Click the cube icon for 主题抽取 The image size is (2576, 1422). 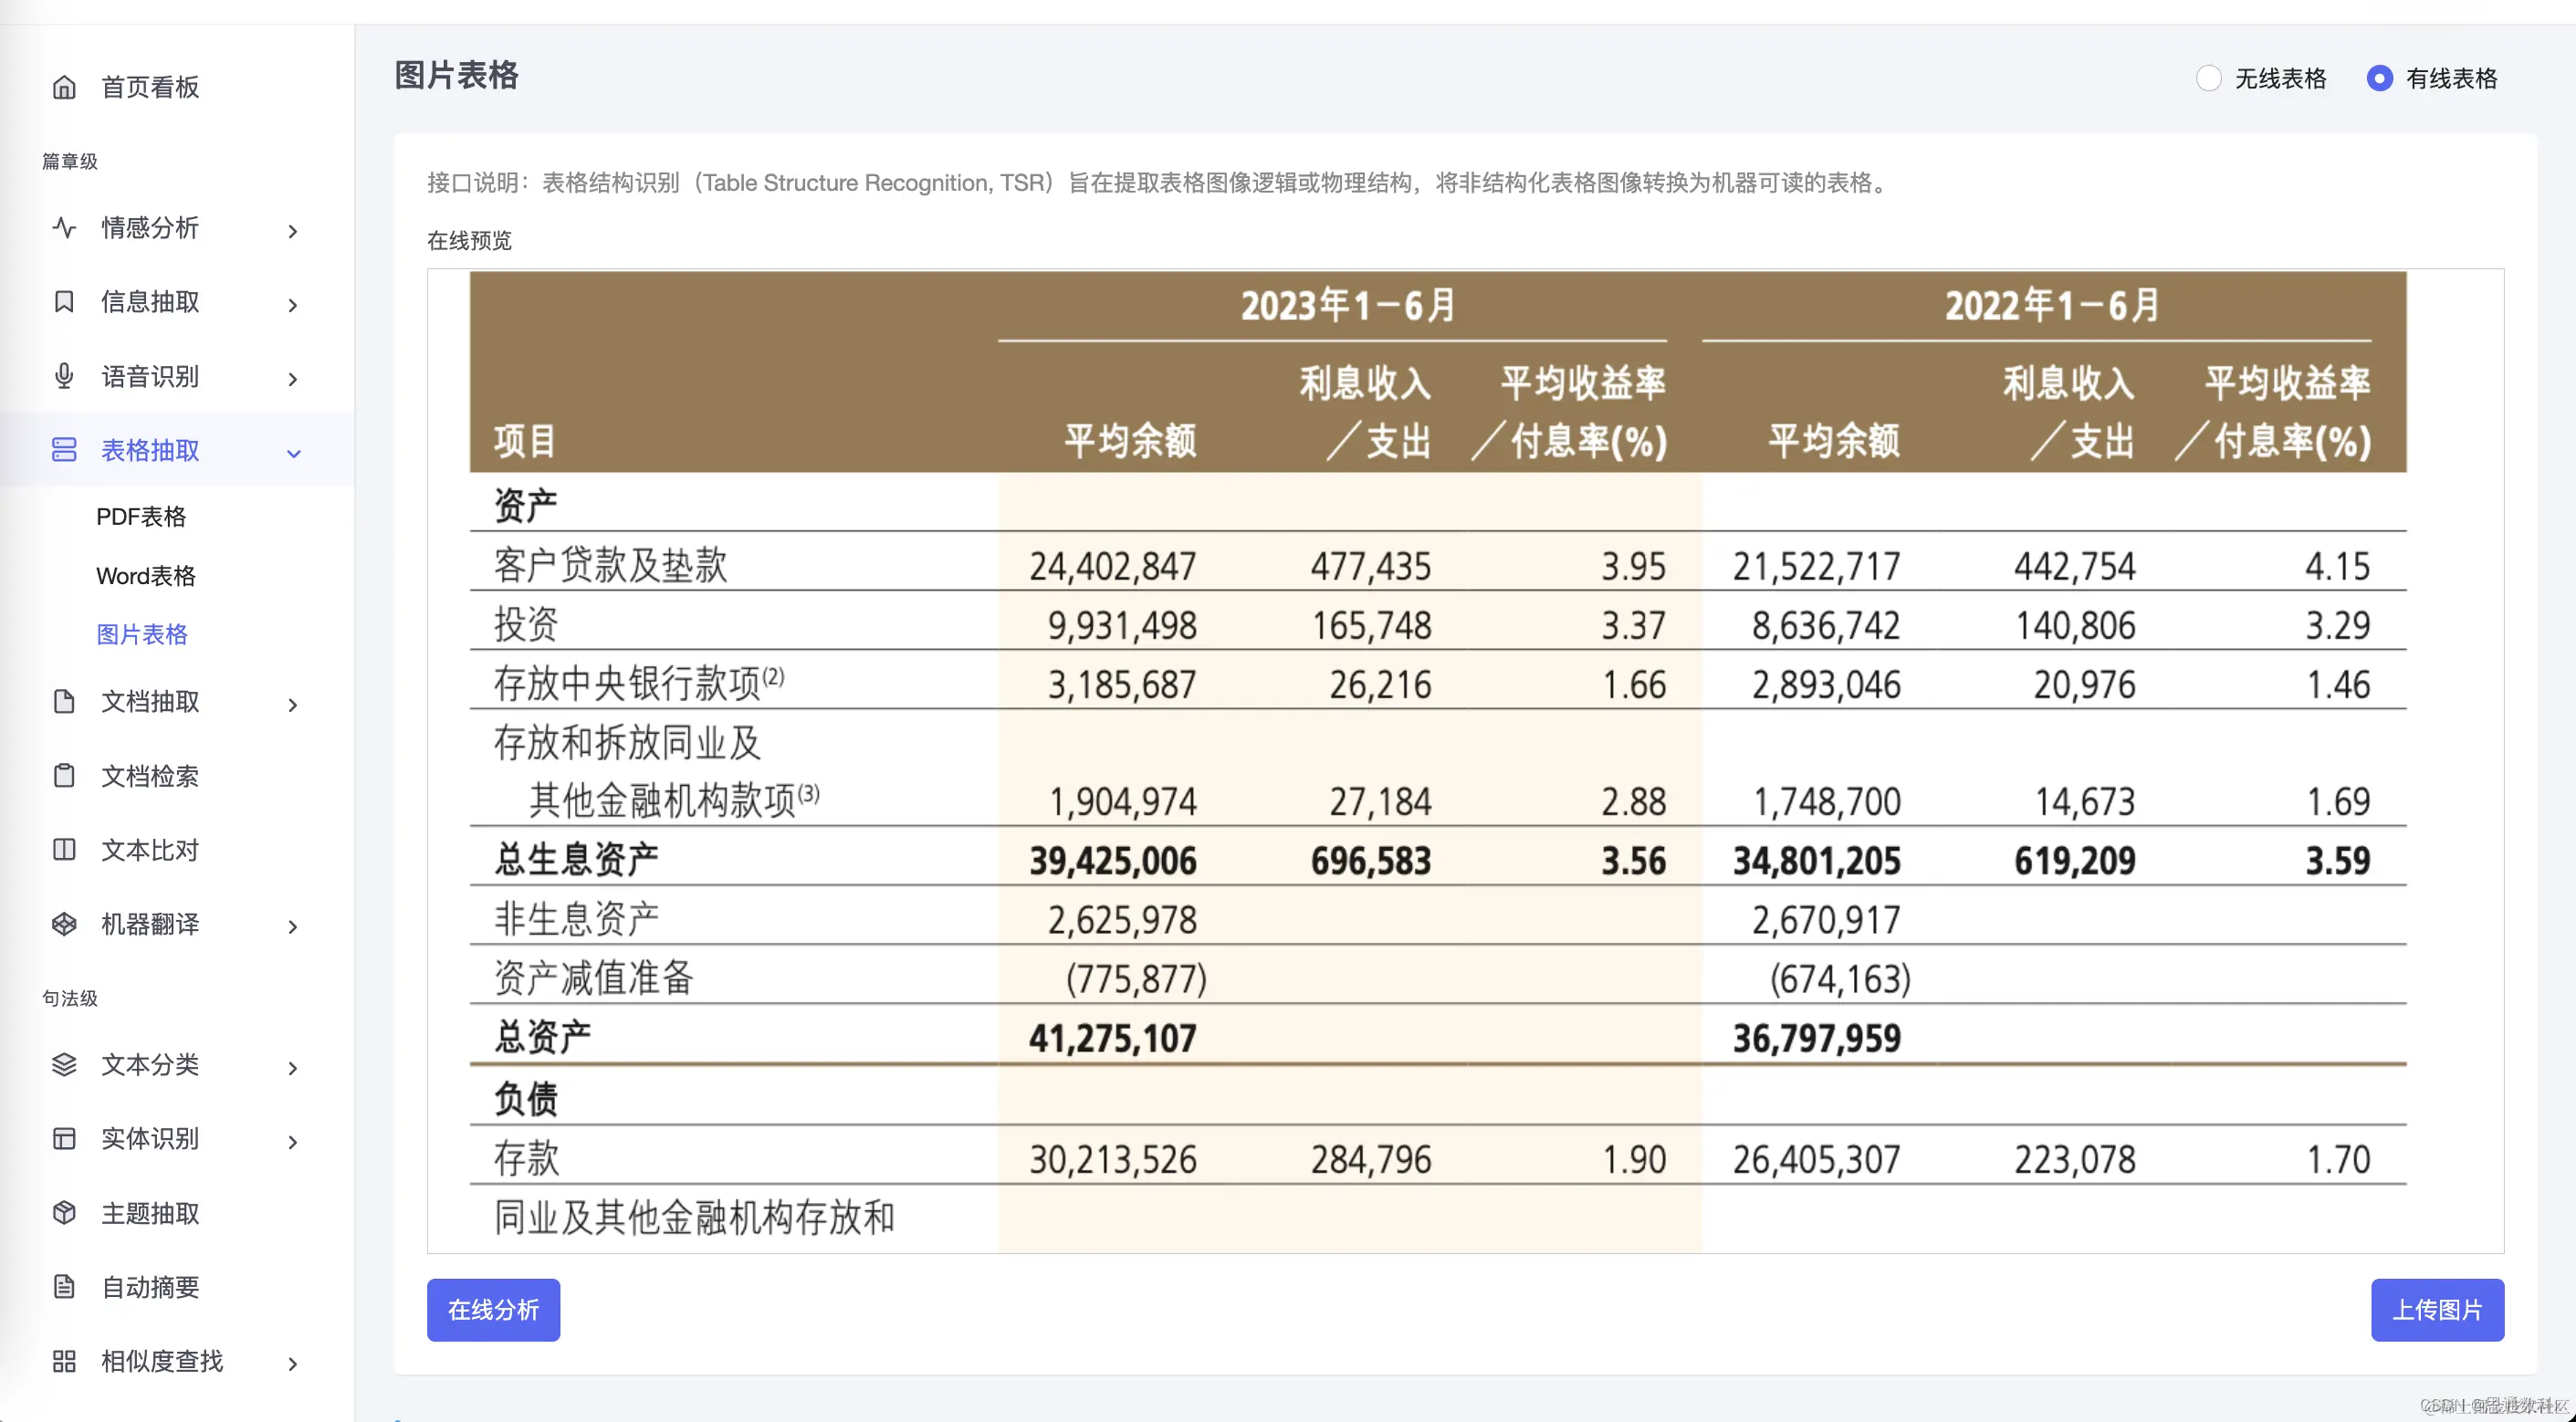[64, 1213]
